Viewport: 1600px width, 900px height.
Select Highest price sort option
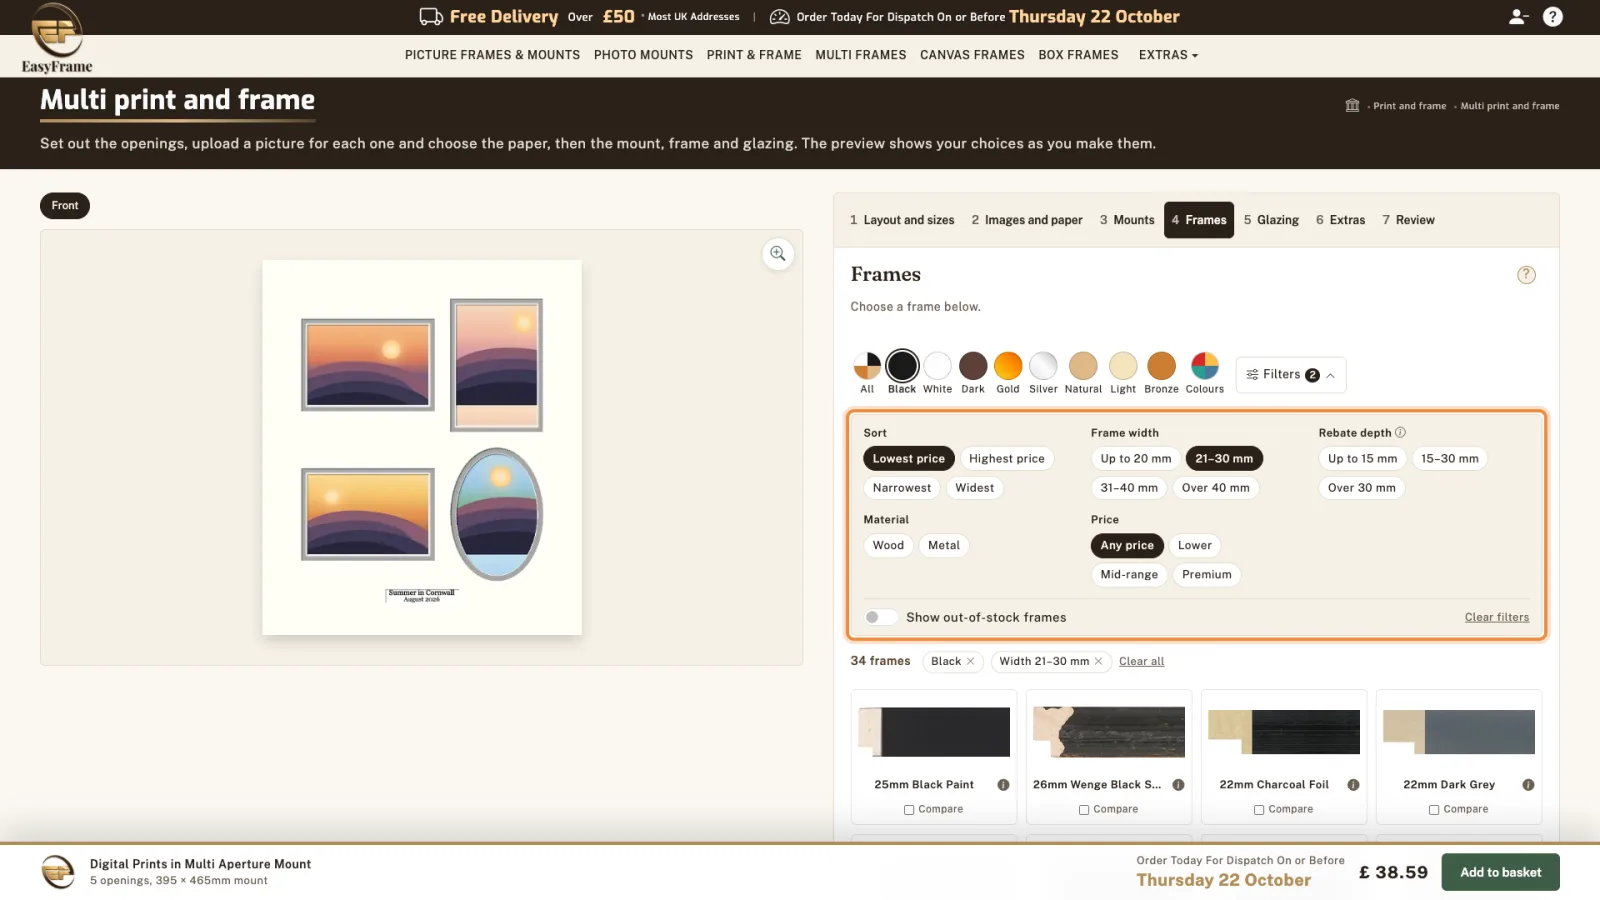(1006, 459)
